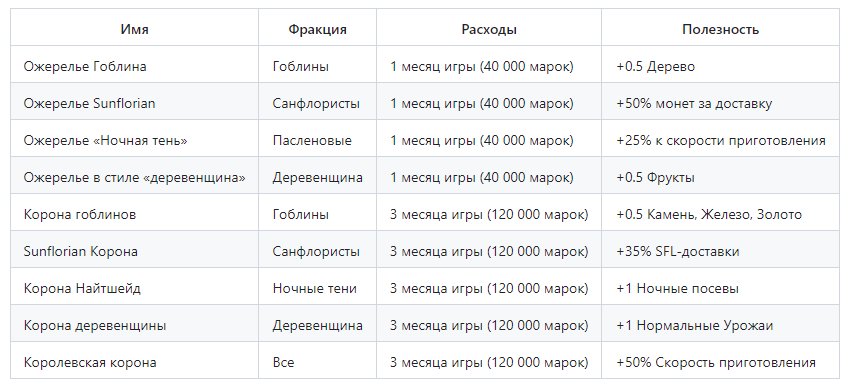This screenshot has width=854, height=387.
Task: Click Ожерелье в стиле «деревенщина» cell
Action: coord(134,177)
